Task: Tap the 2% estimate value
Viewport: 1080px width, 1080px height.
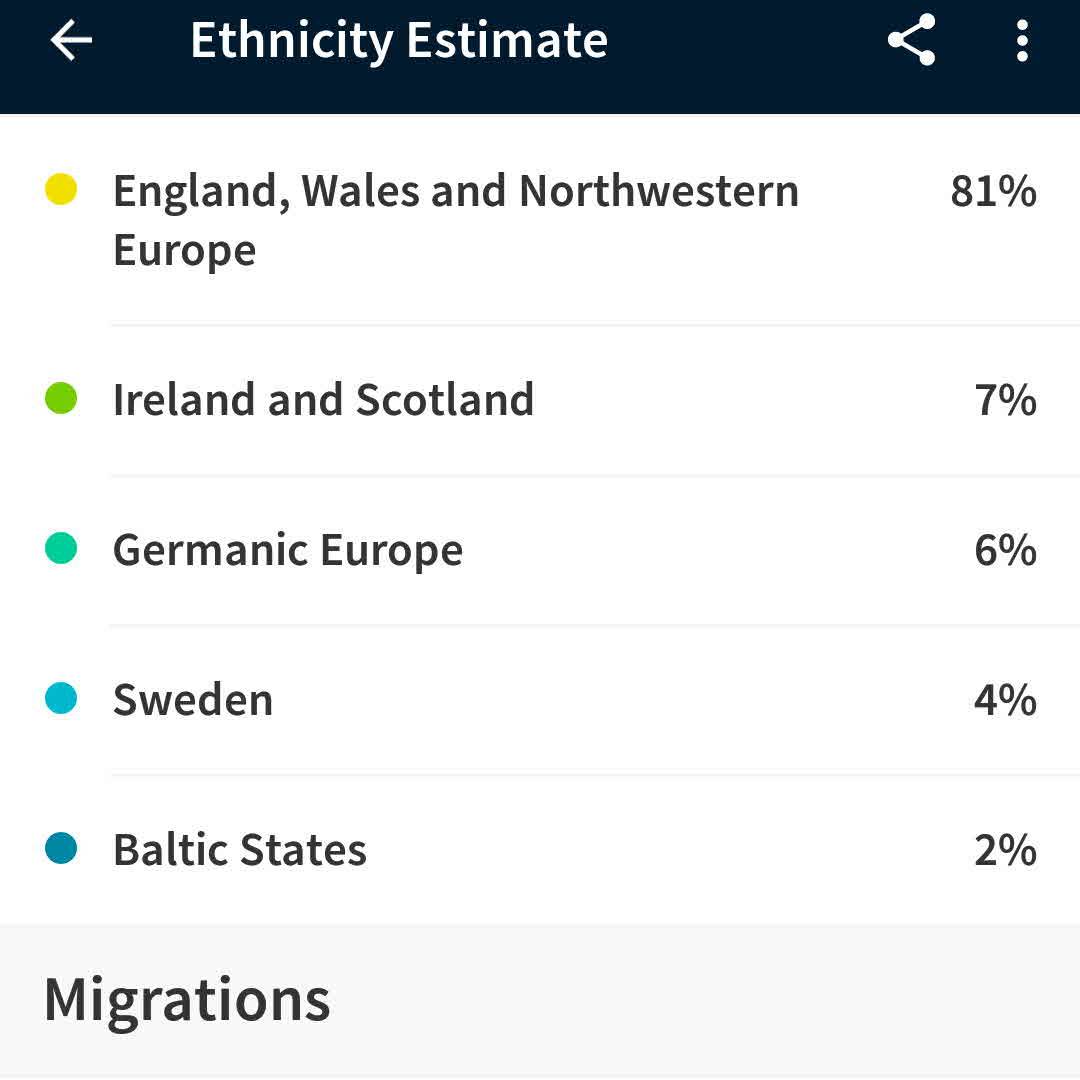Action: coord(1005,850)
